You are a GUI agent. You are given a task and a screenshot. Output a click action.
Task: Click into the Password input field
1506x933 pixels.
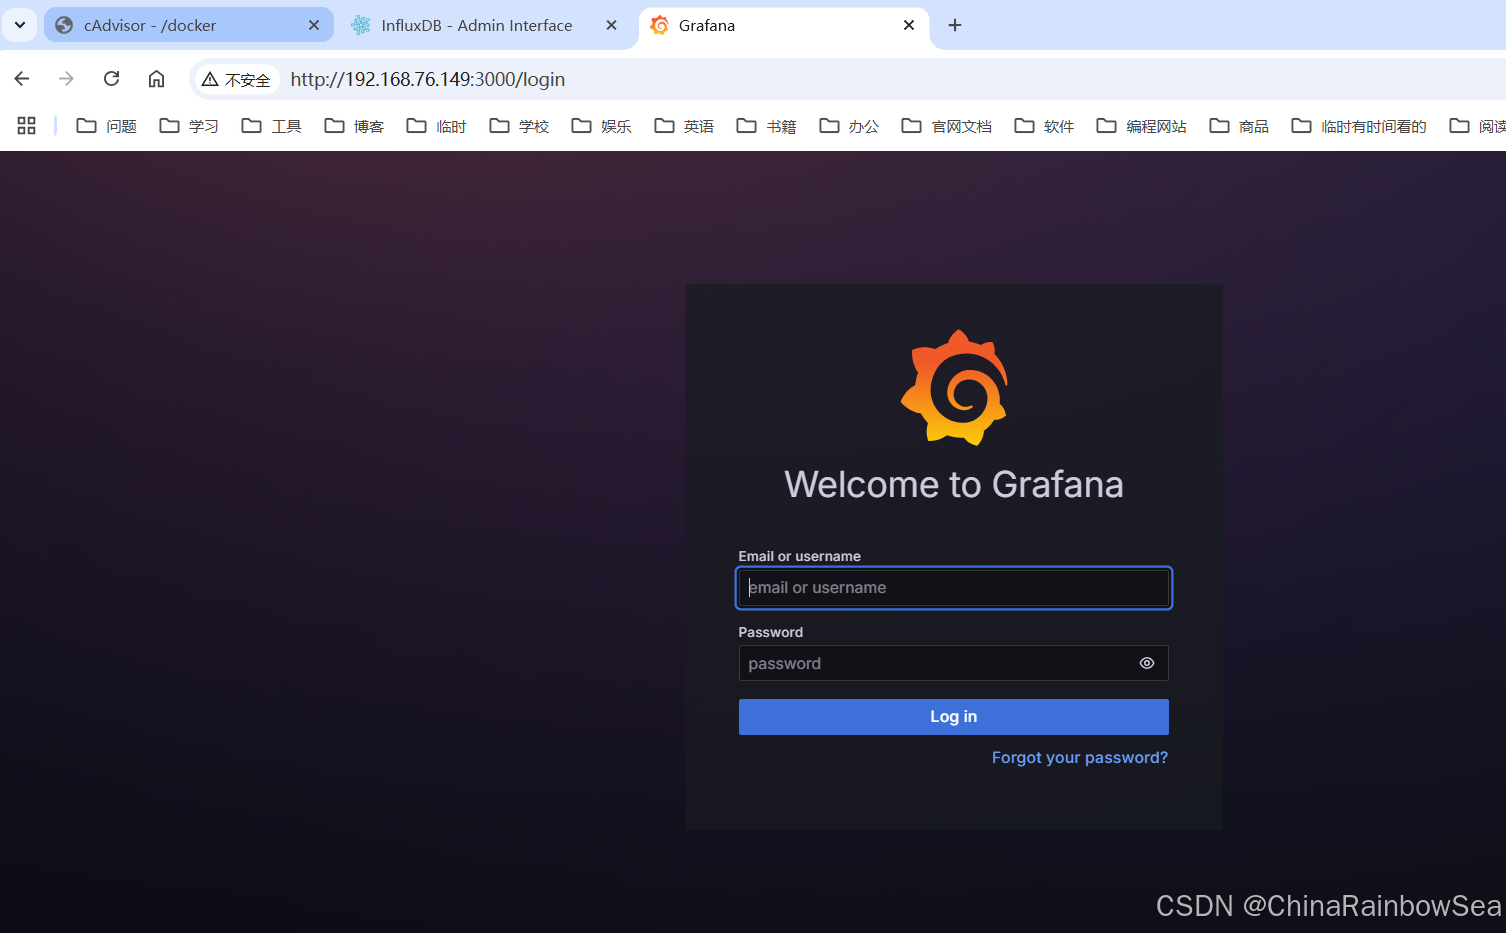pos(935,663)
